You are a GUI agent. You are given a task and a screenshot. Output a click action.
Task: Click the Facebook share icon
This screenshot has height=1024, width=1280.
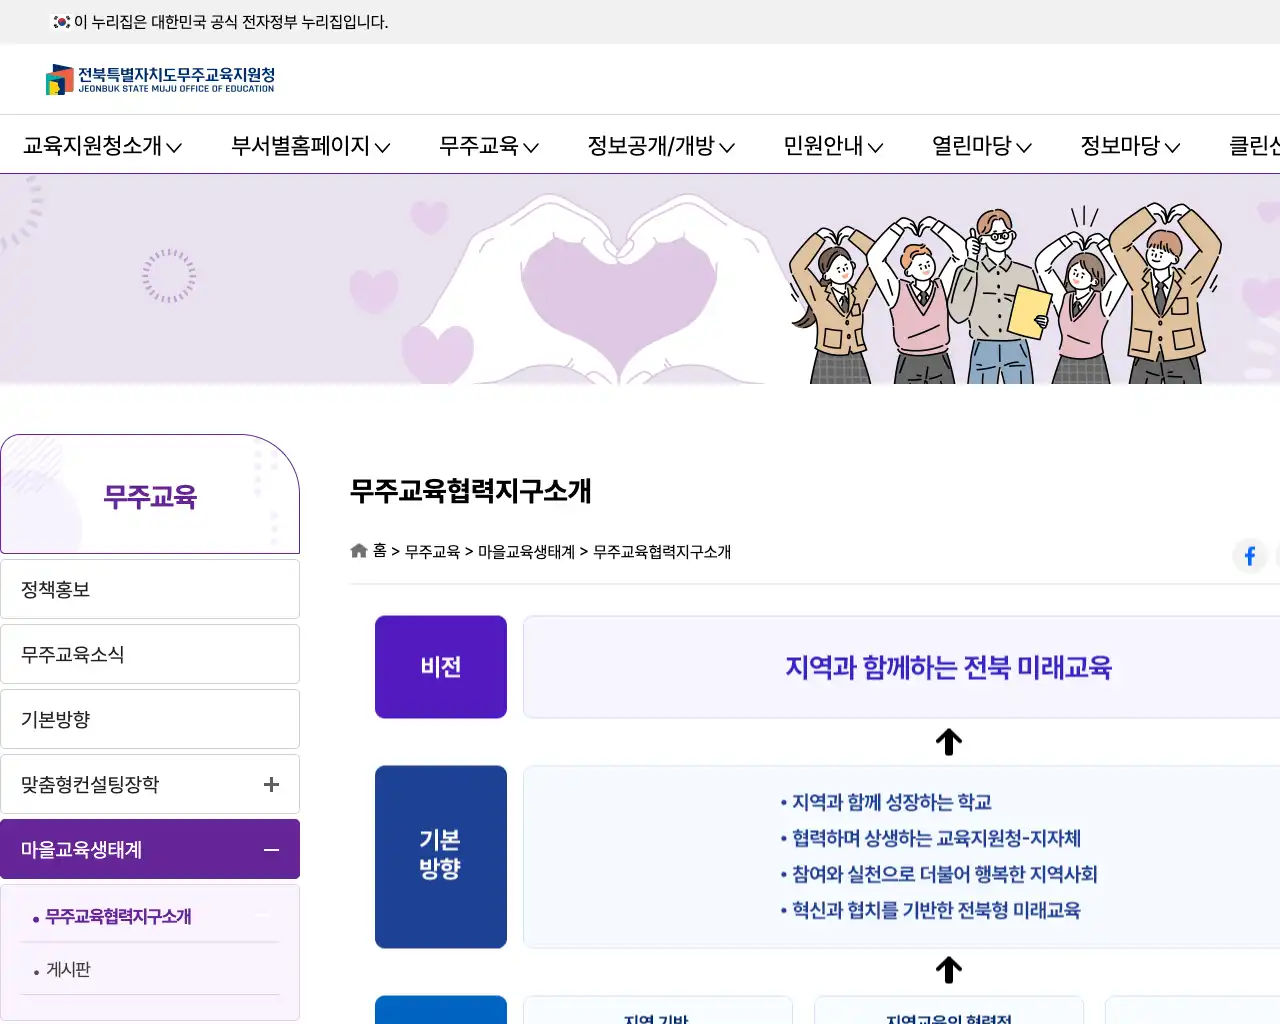coord(1249,556)
